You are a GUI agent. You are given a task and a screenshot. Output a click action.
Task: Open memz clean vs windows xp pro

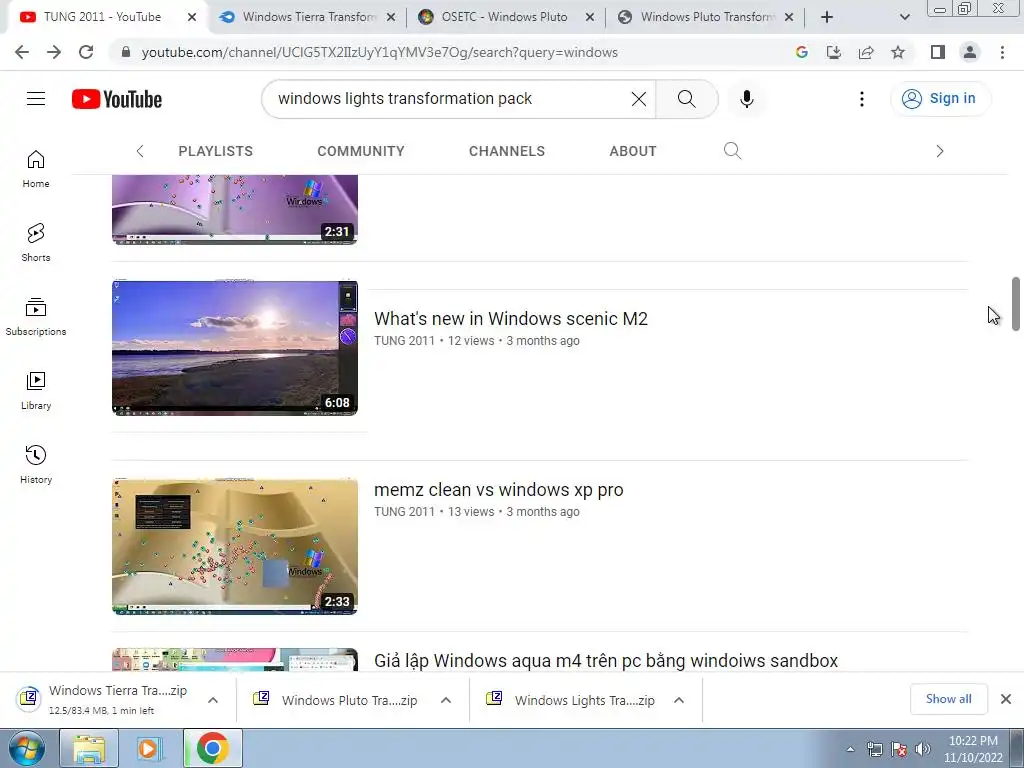pyautogui.click(x=498, y=490)
